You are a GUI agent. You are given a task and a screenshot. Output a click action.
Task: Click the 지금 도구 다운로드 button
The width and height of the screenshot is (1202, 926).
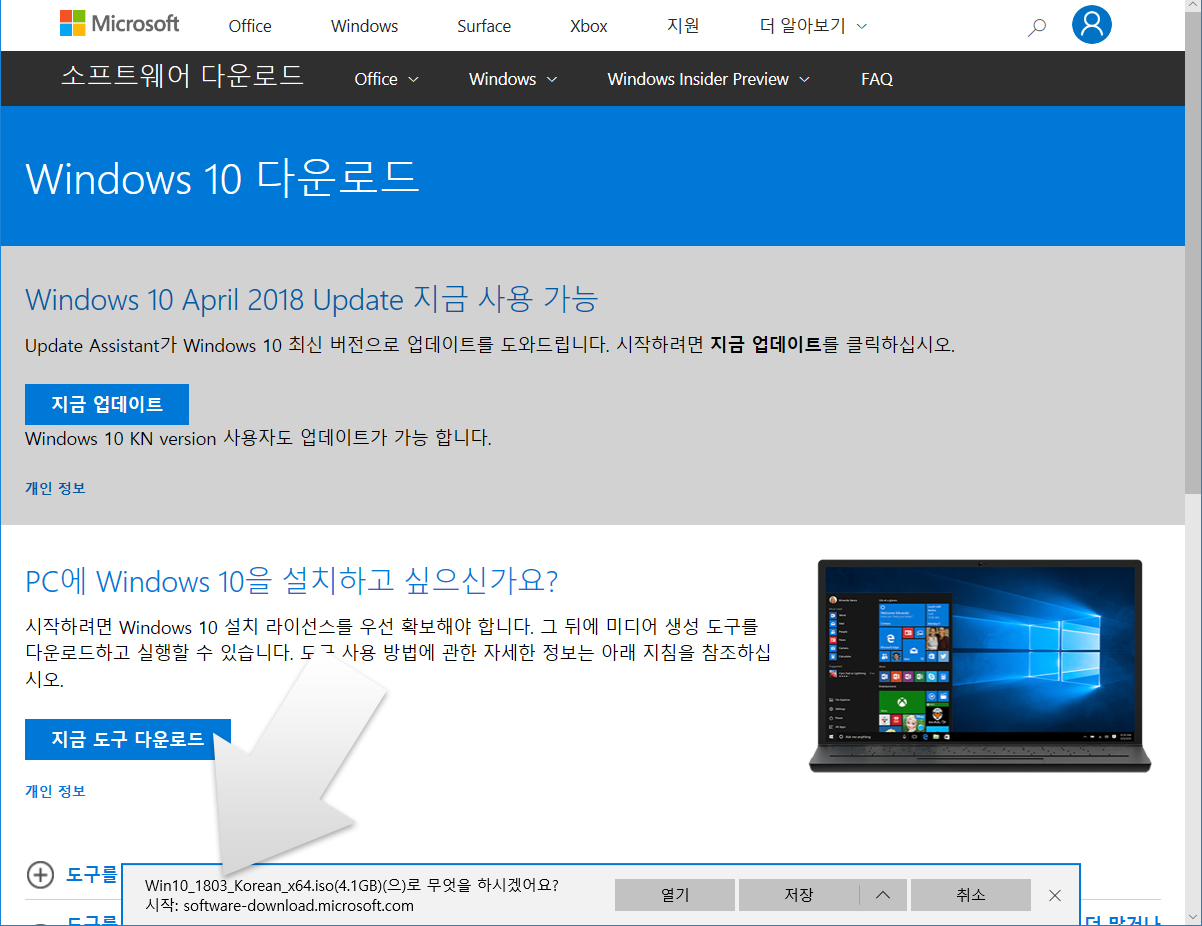(x=128, y=739)
